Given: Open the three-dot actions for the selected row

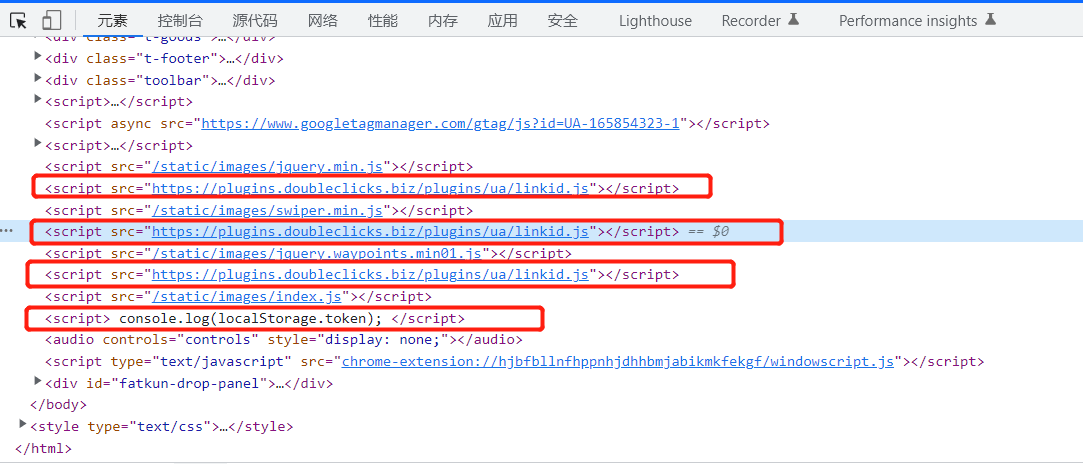Looking at the screenshot, I should [6, 231].
